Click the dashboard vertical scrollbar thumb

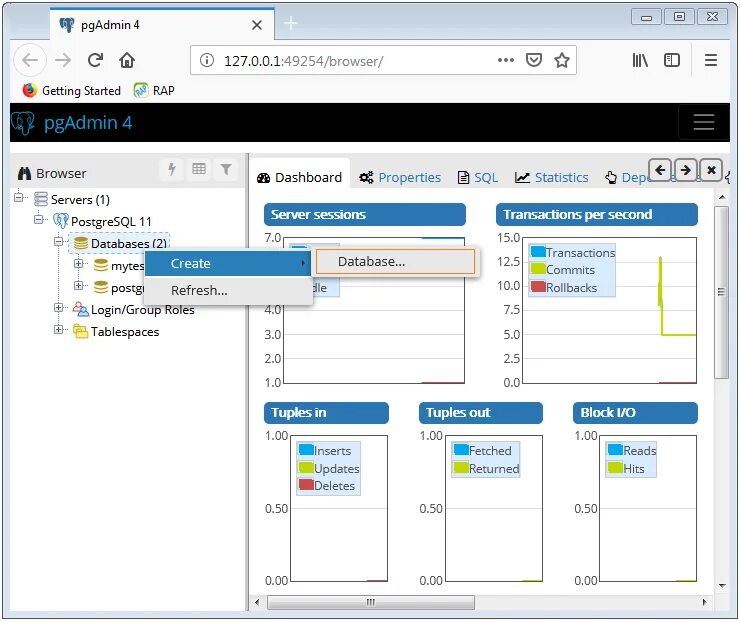point(721,292)
